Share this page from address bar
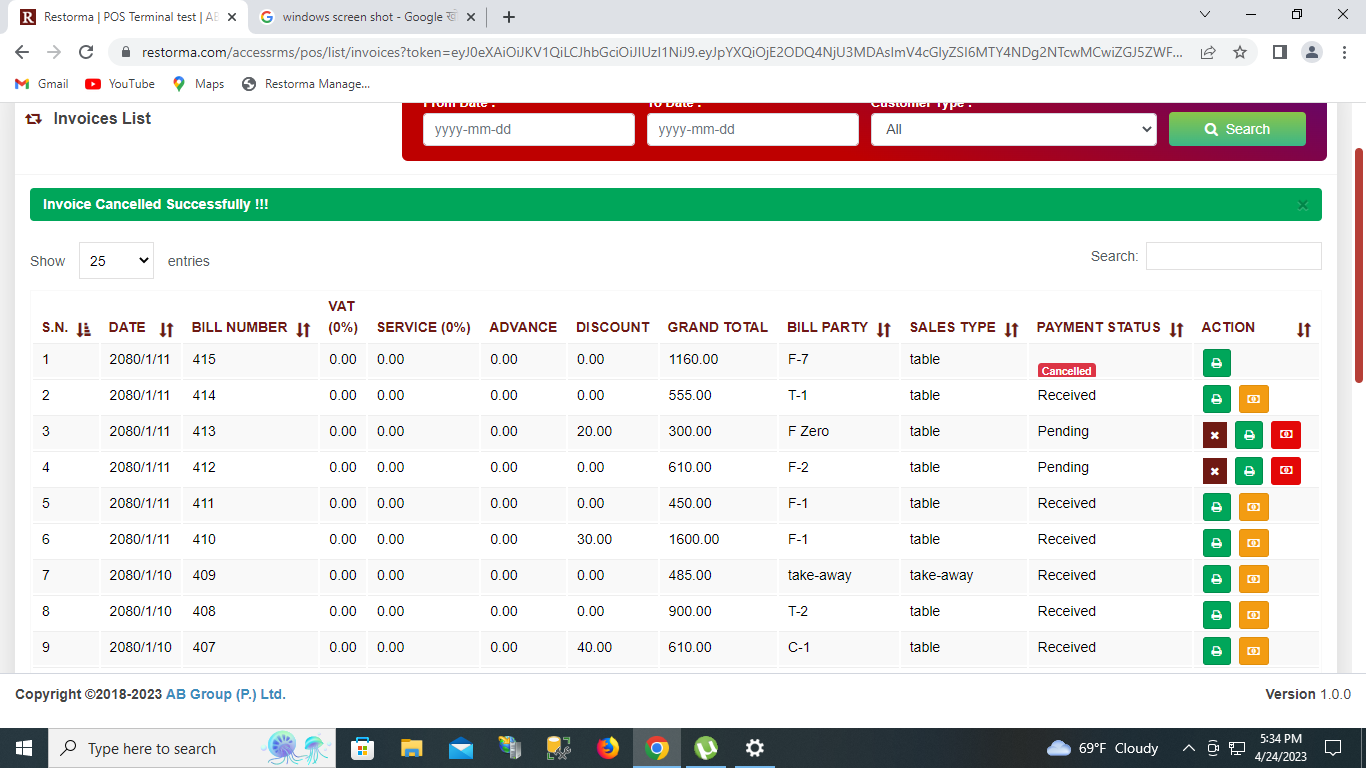This screenshot has width=1366, height=768. [x=1208, y=52]
